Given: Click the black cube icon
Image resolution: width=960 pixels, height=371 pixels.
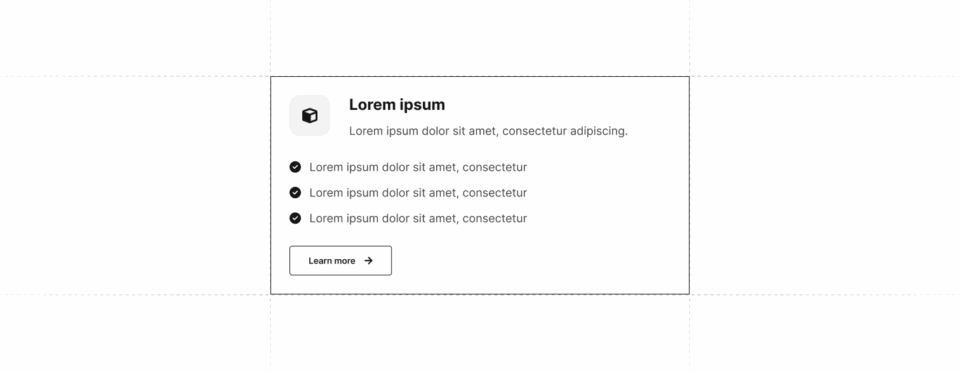Looking at the screenshot, I should click(x=310, y=116).
